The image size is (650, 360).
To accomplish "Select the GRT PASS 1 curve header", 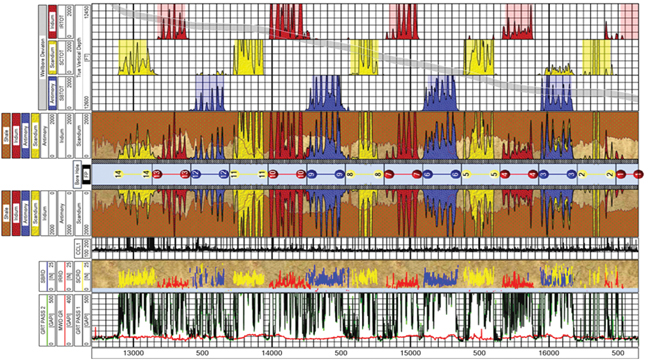I will tap(82, 320).
